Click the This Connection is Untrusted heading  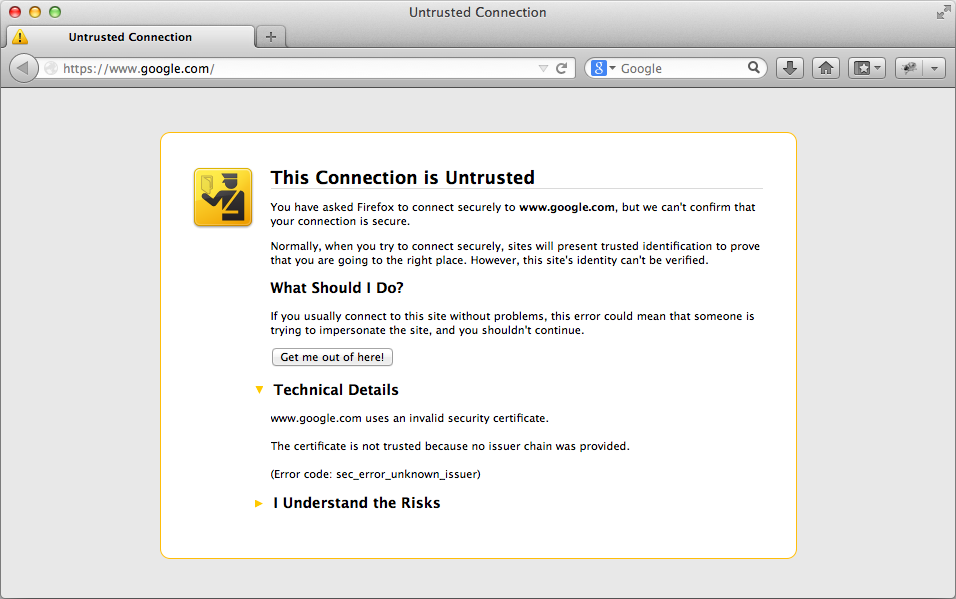pos(402,178)
